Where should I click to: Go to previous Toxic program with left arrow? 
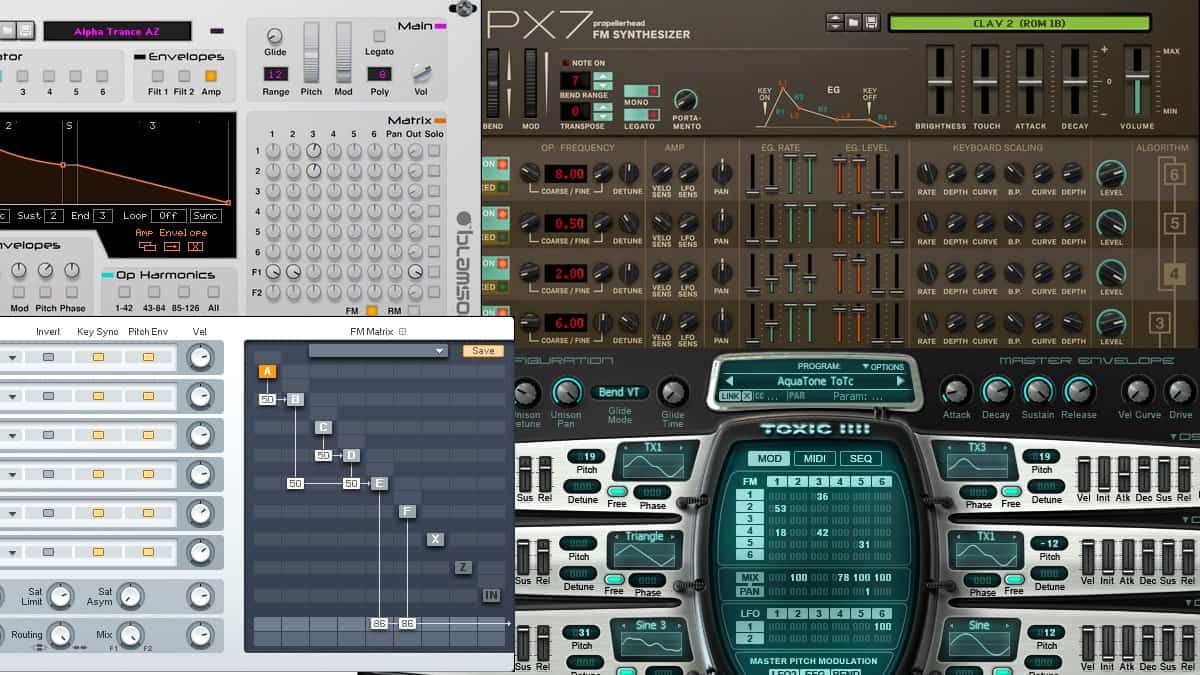(730, 381)
